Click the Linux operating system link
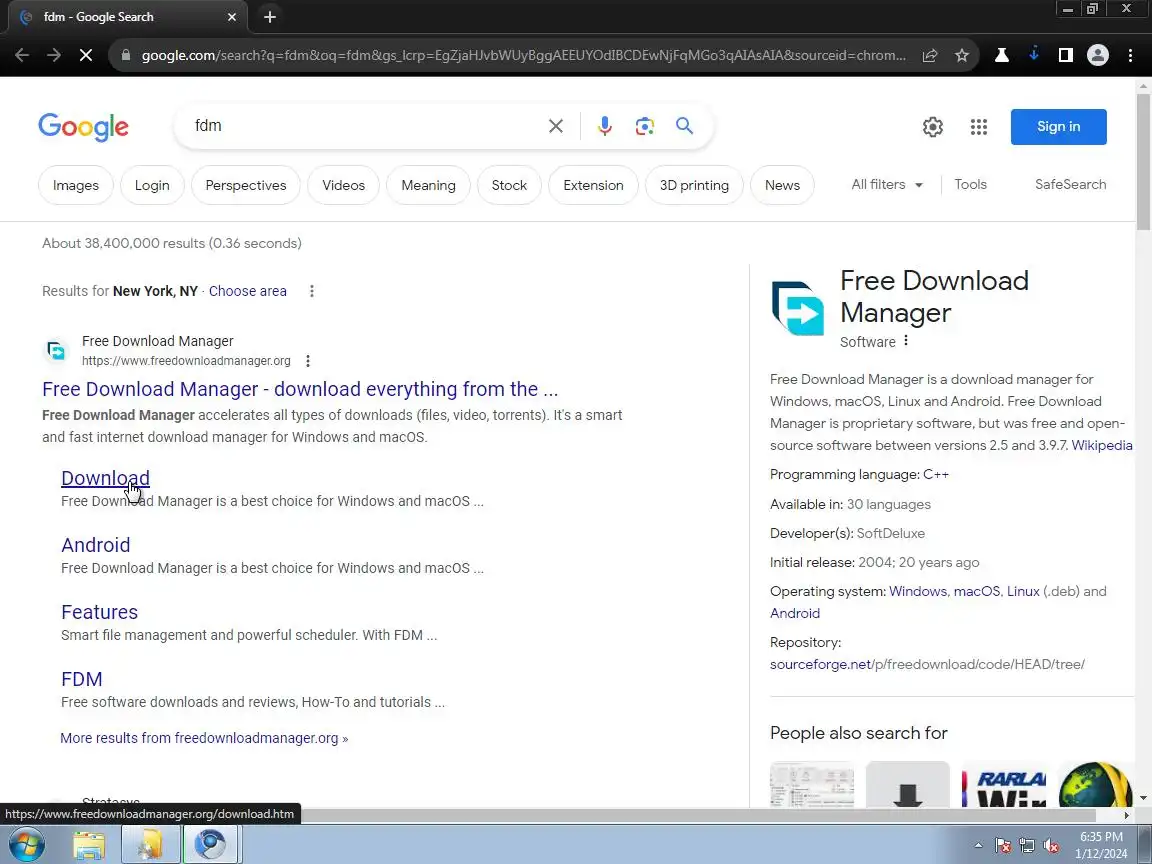This screenshot has width=1152, height=864. click(1023, 591)
